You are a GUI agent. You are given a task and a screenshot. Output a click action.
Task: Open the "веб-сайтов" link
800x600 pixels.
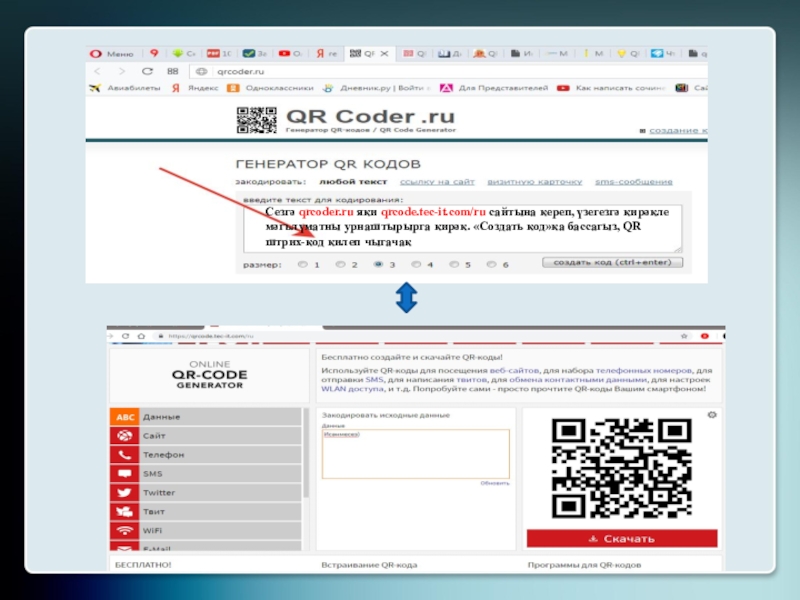(x=514, y=370)
